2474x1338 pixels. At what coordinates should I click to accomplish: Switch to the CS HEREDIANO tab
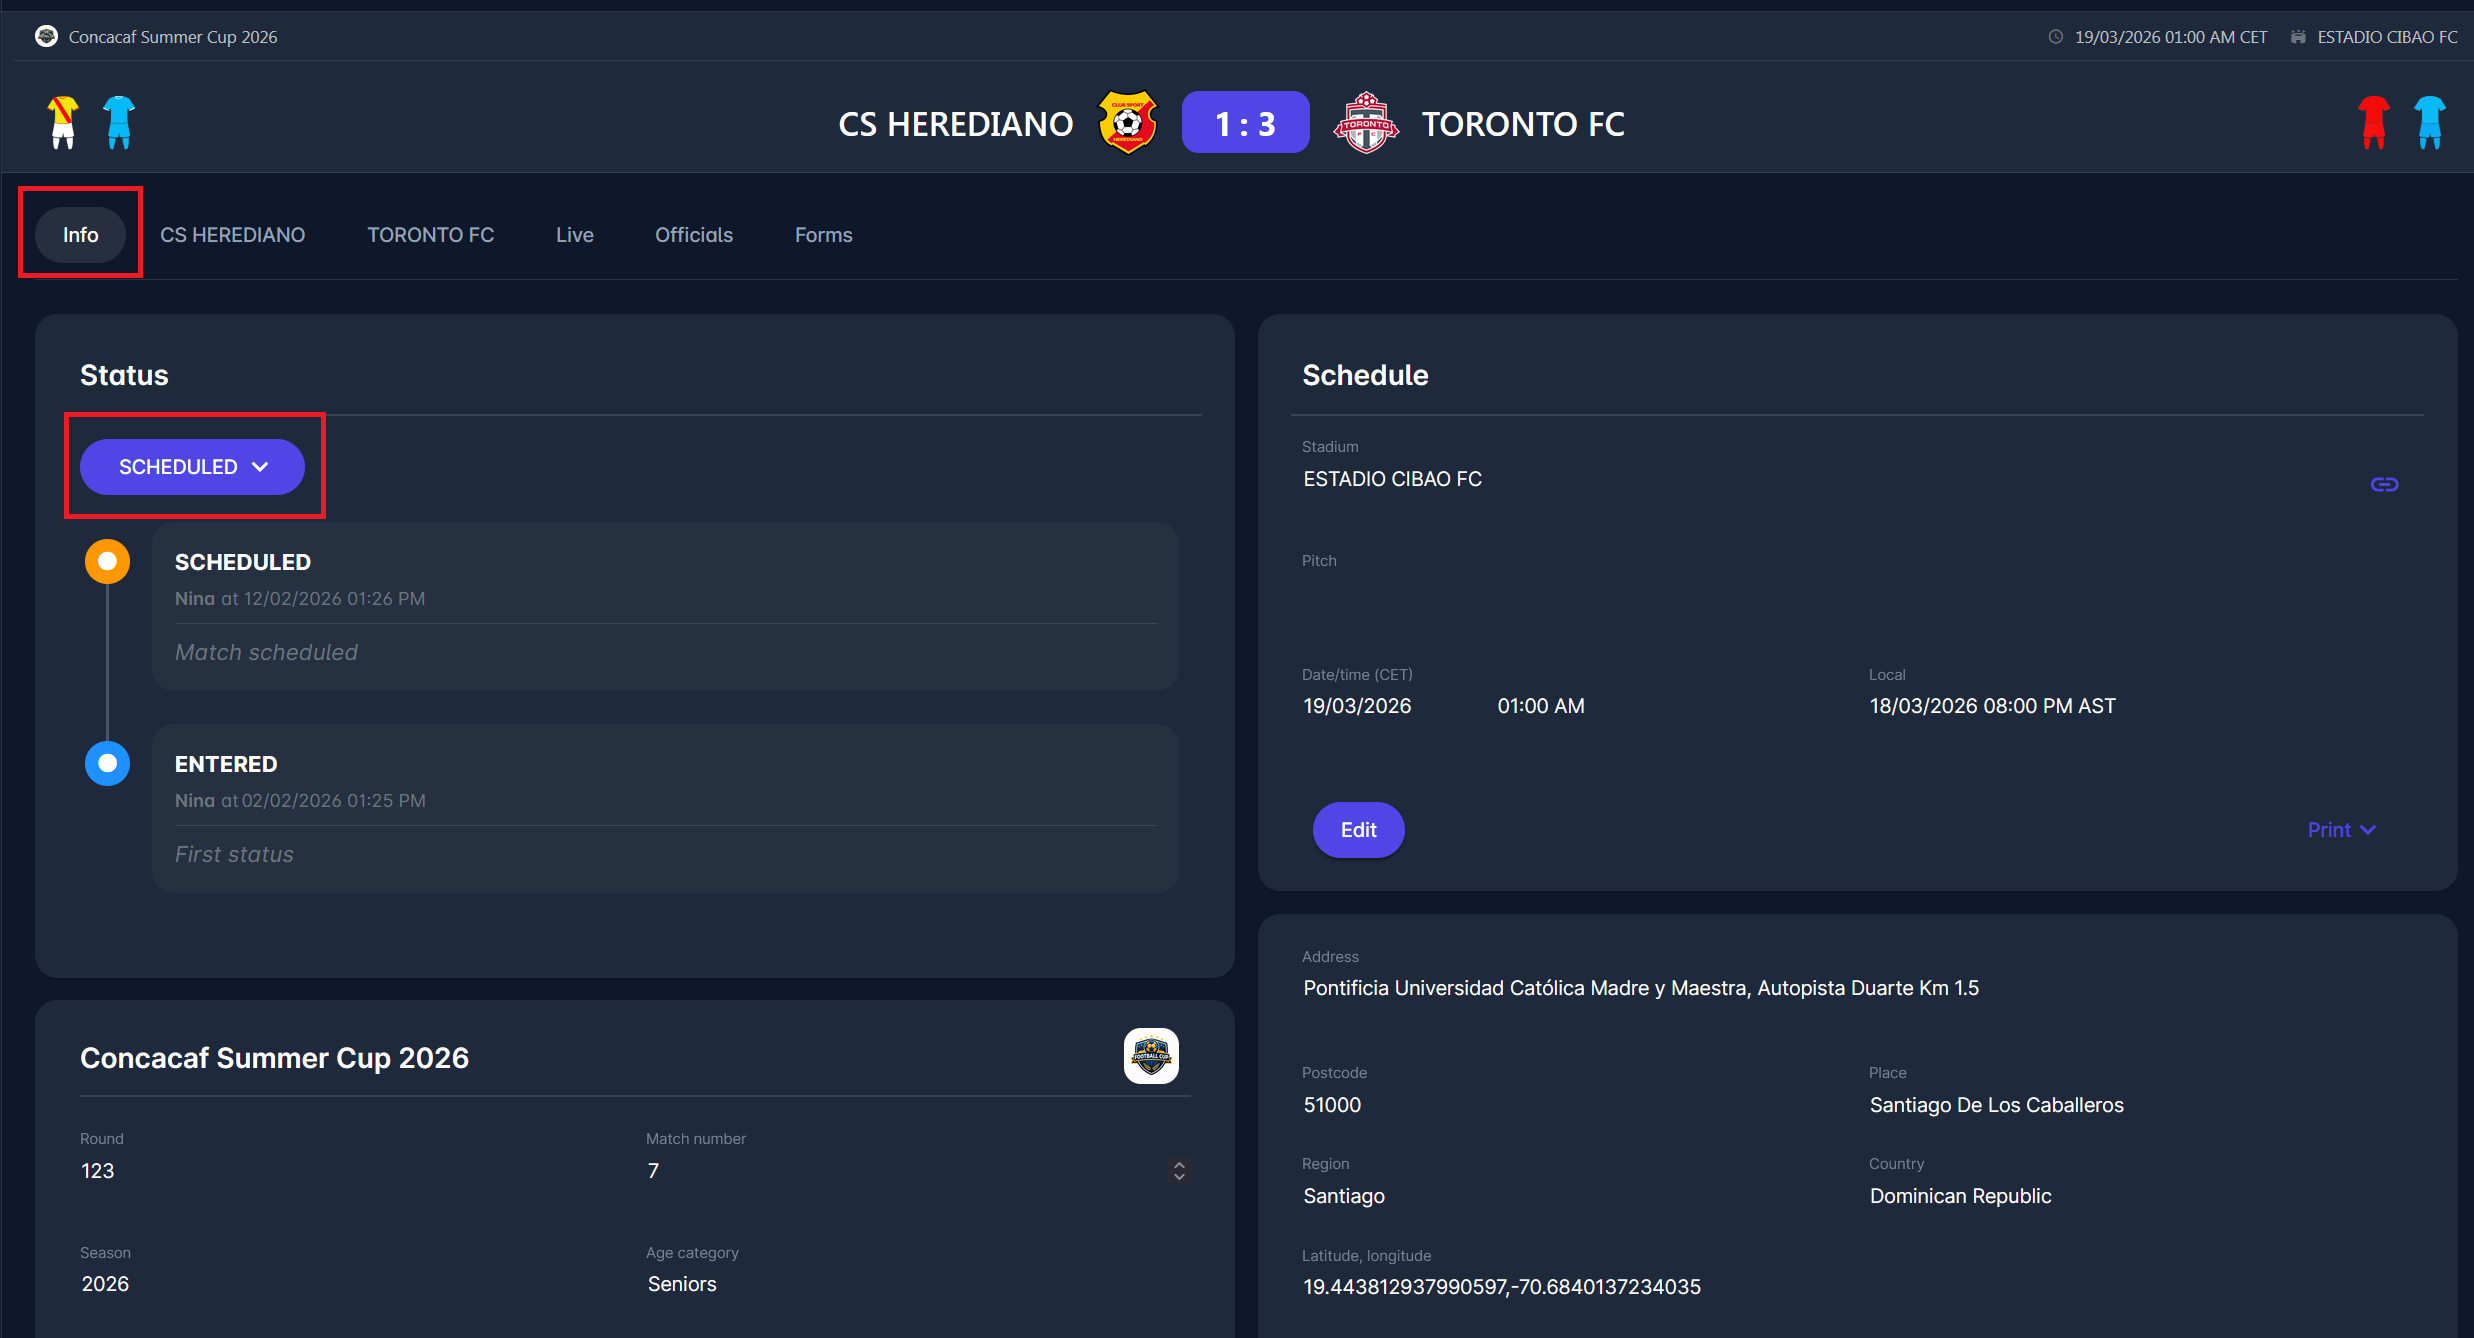click(x=232, y=235)
